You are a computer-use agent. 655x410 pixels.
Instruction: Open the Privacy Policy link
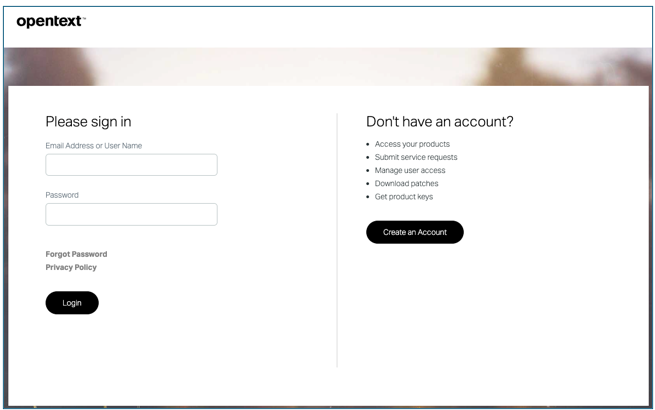click(x=71, y=267)
